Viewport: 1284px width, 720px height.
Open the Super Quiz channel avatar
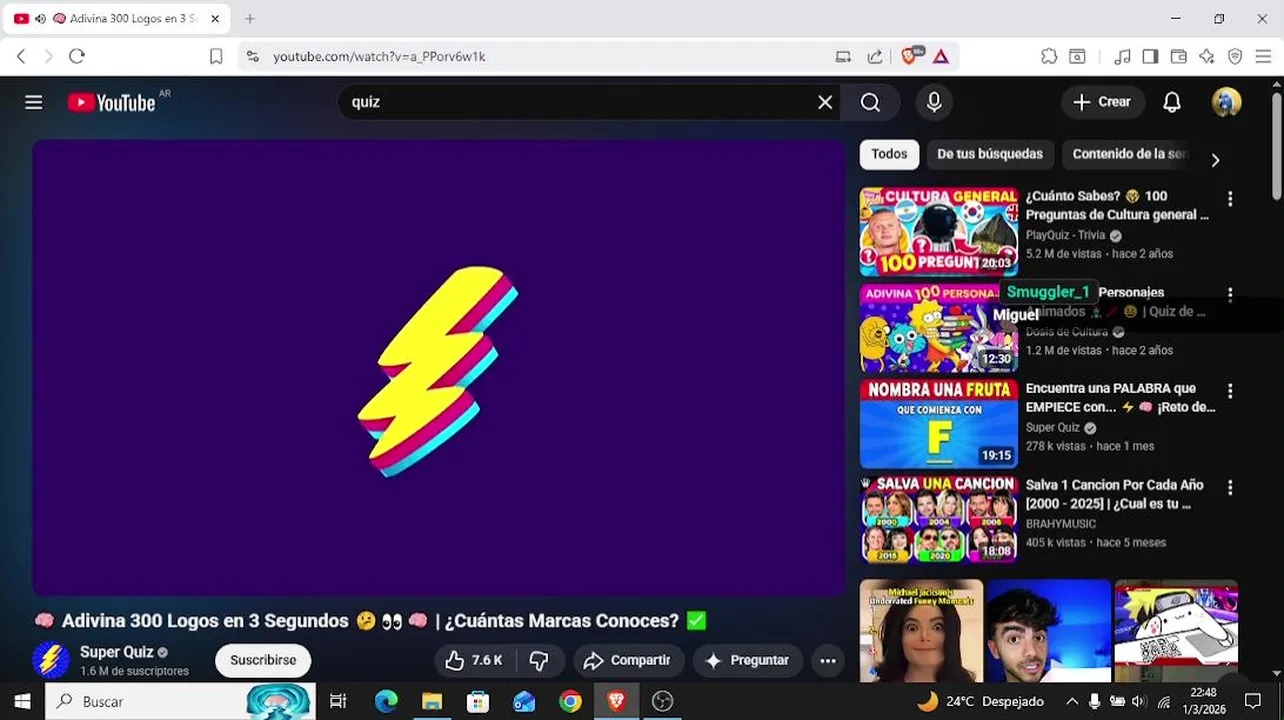(50, 660)
